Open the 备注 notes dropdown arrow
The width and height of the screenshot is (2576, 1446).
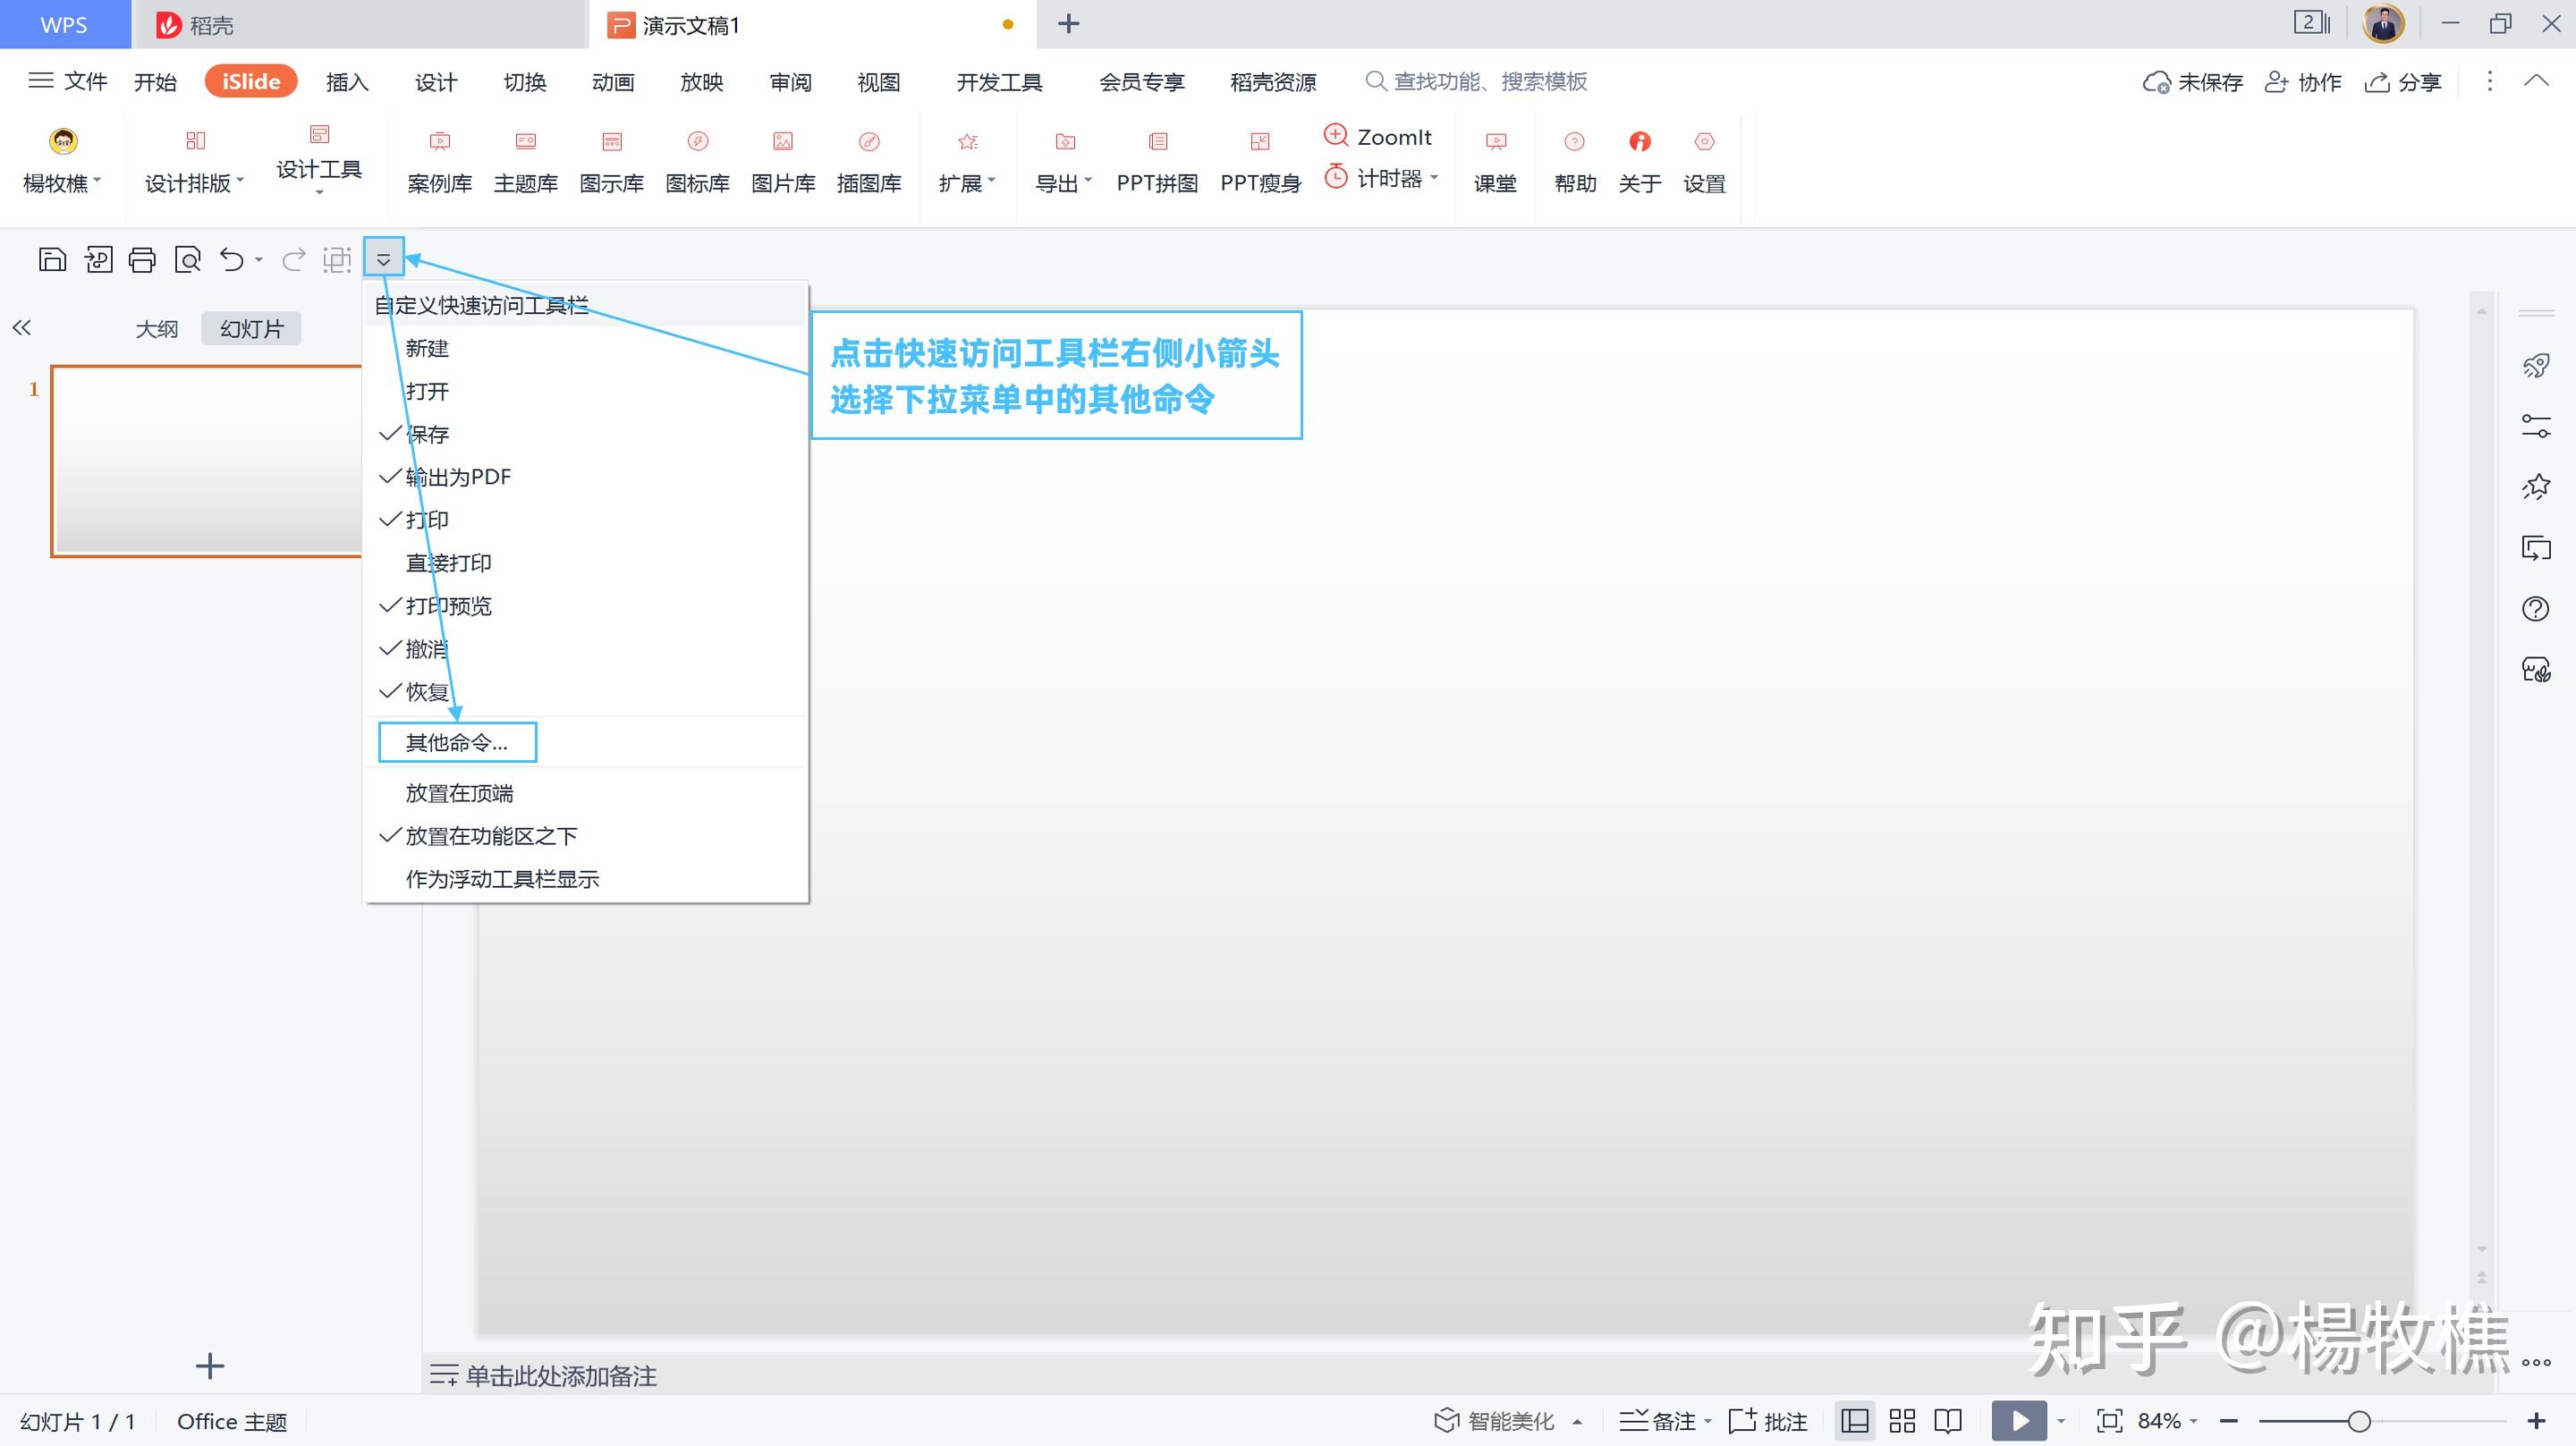1709,1420
